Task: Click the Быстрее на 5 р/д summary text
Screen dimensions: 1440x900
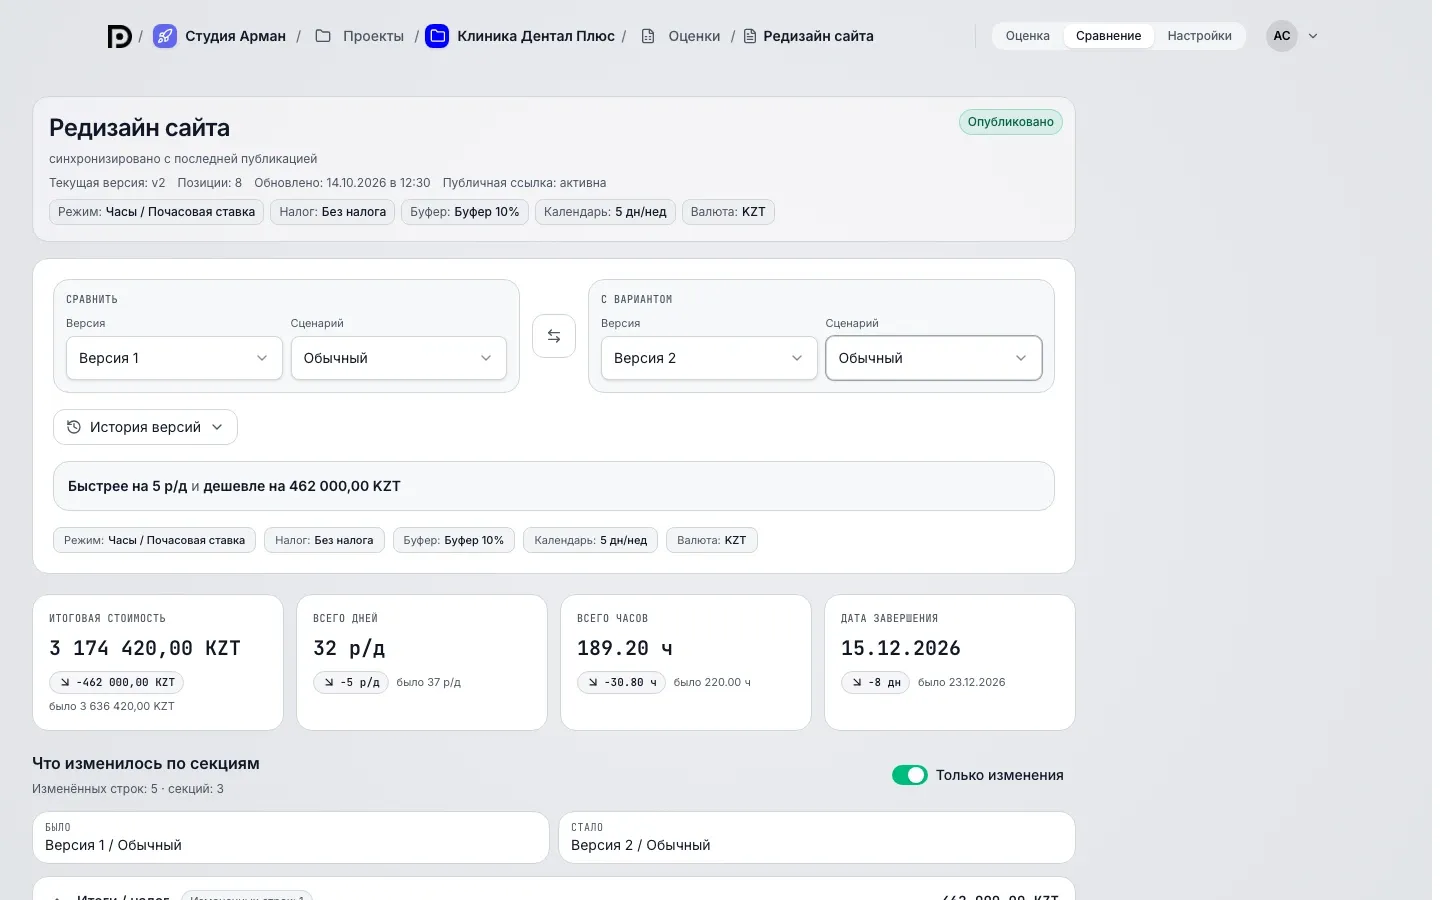Action: tap(127, 486)
